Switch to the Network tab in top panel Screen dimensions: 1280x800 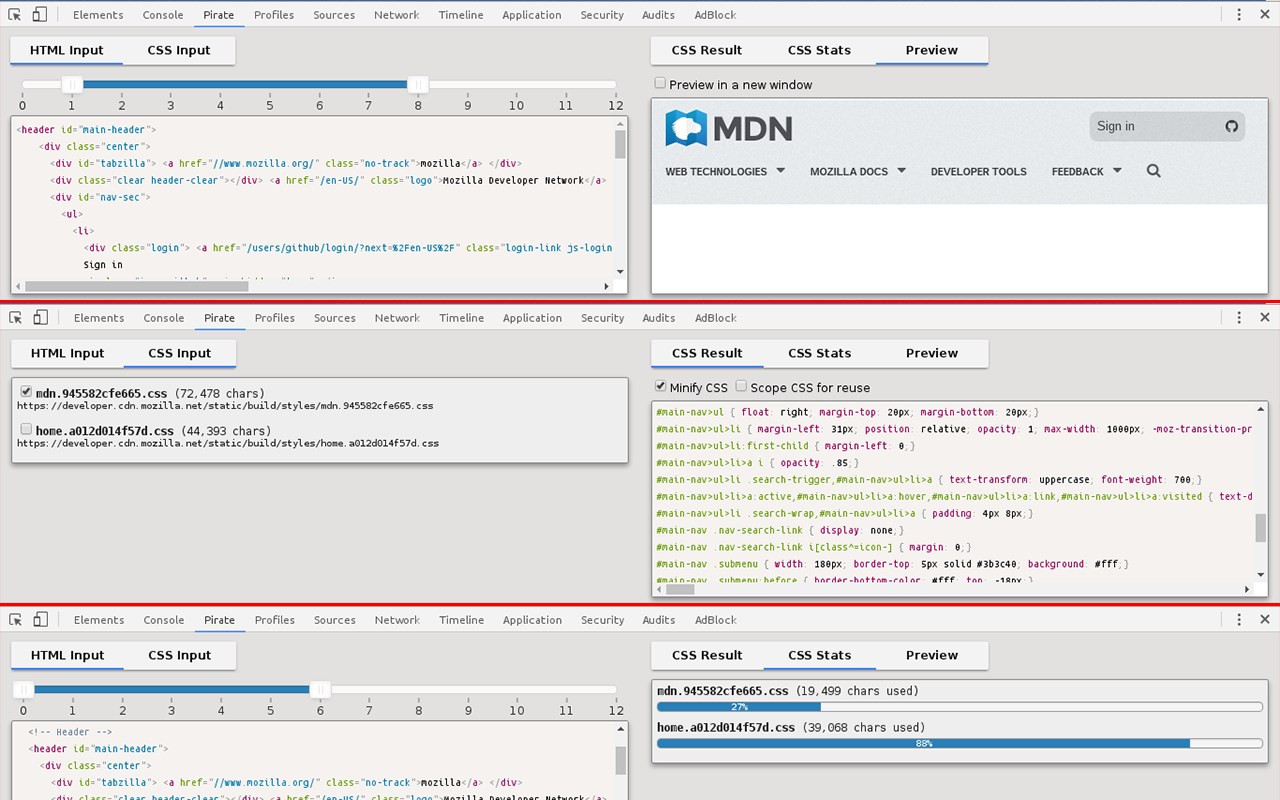coord(397,15)
